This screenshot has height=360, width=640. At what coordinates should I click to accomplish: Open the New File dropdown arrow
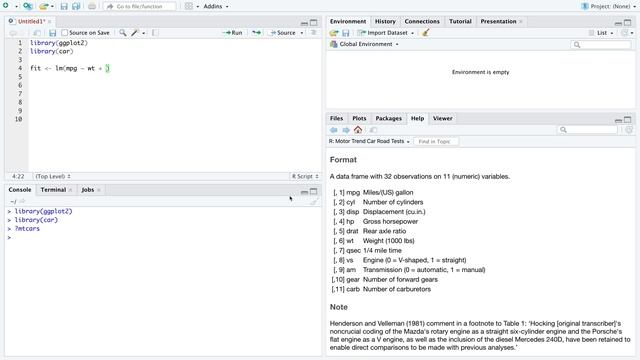point(17,7)
